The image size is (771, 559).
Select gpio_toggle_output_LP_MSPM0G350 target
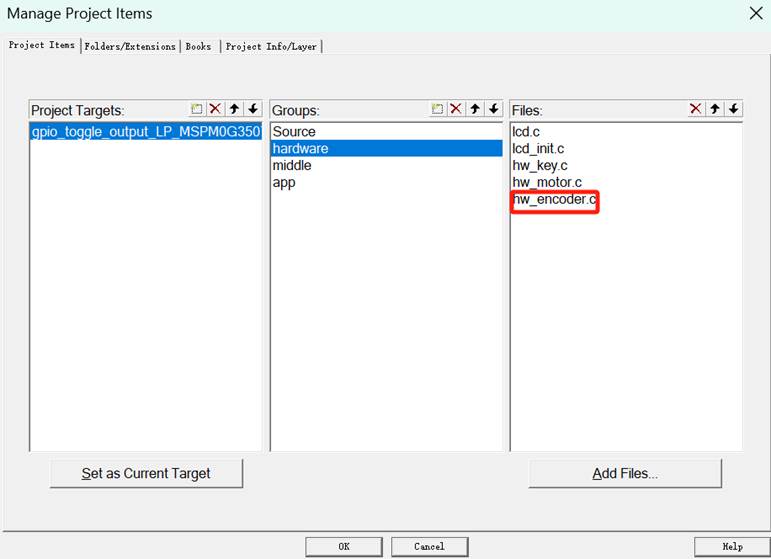pos(146,132)
